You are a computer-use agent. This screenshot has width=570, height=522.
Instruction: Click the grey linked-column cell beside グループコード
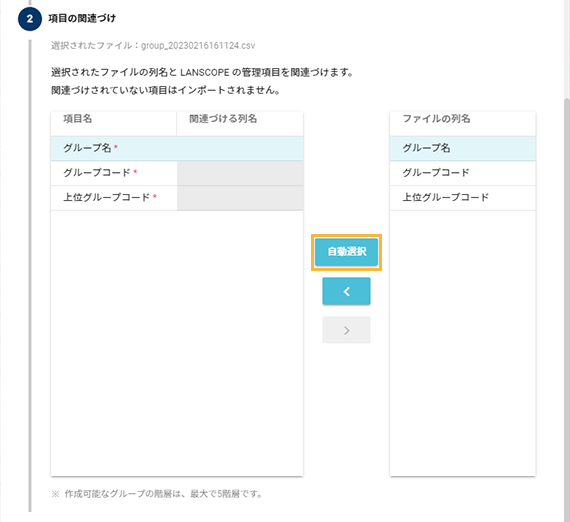[x=240, y=173]
